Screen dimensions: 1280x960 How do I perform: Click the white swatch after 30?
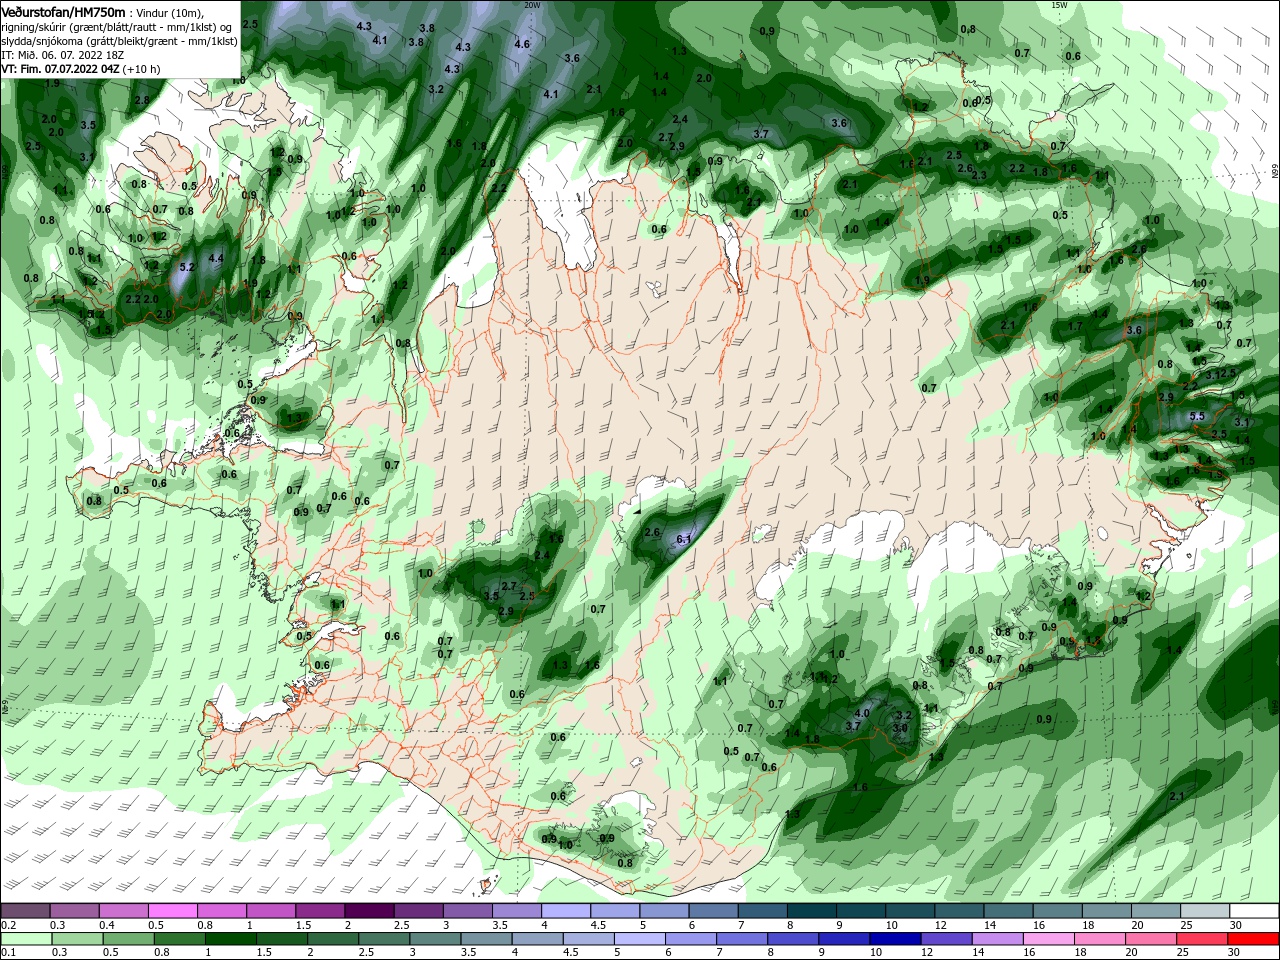pyautogui.click(x=1254, y=910)
